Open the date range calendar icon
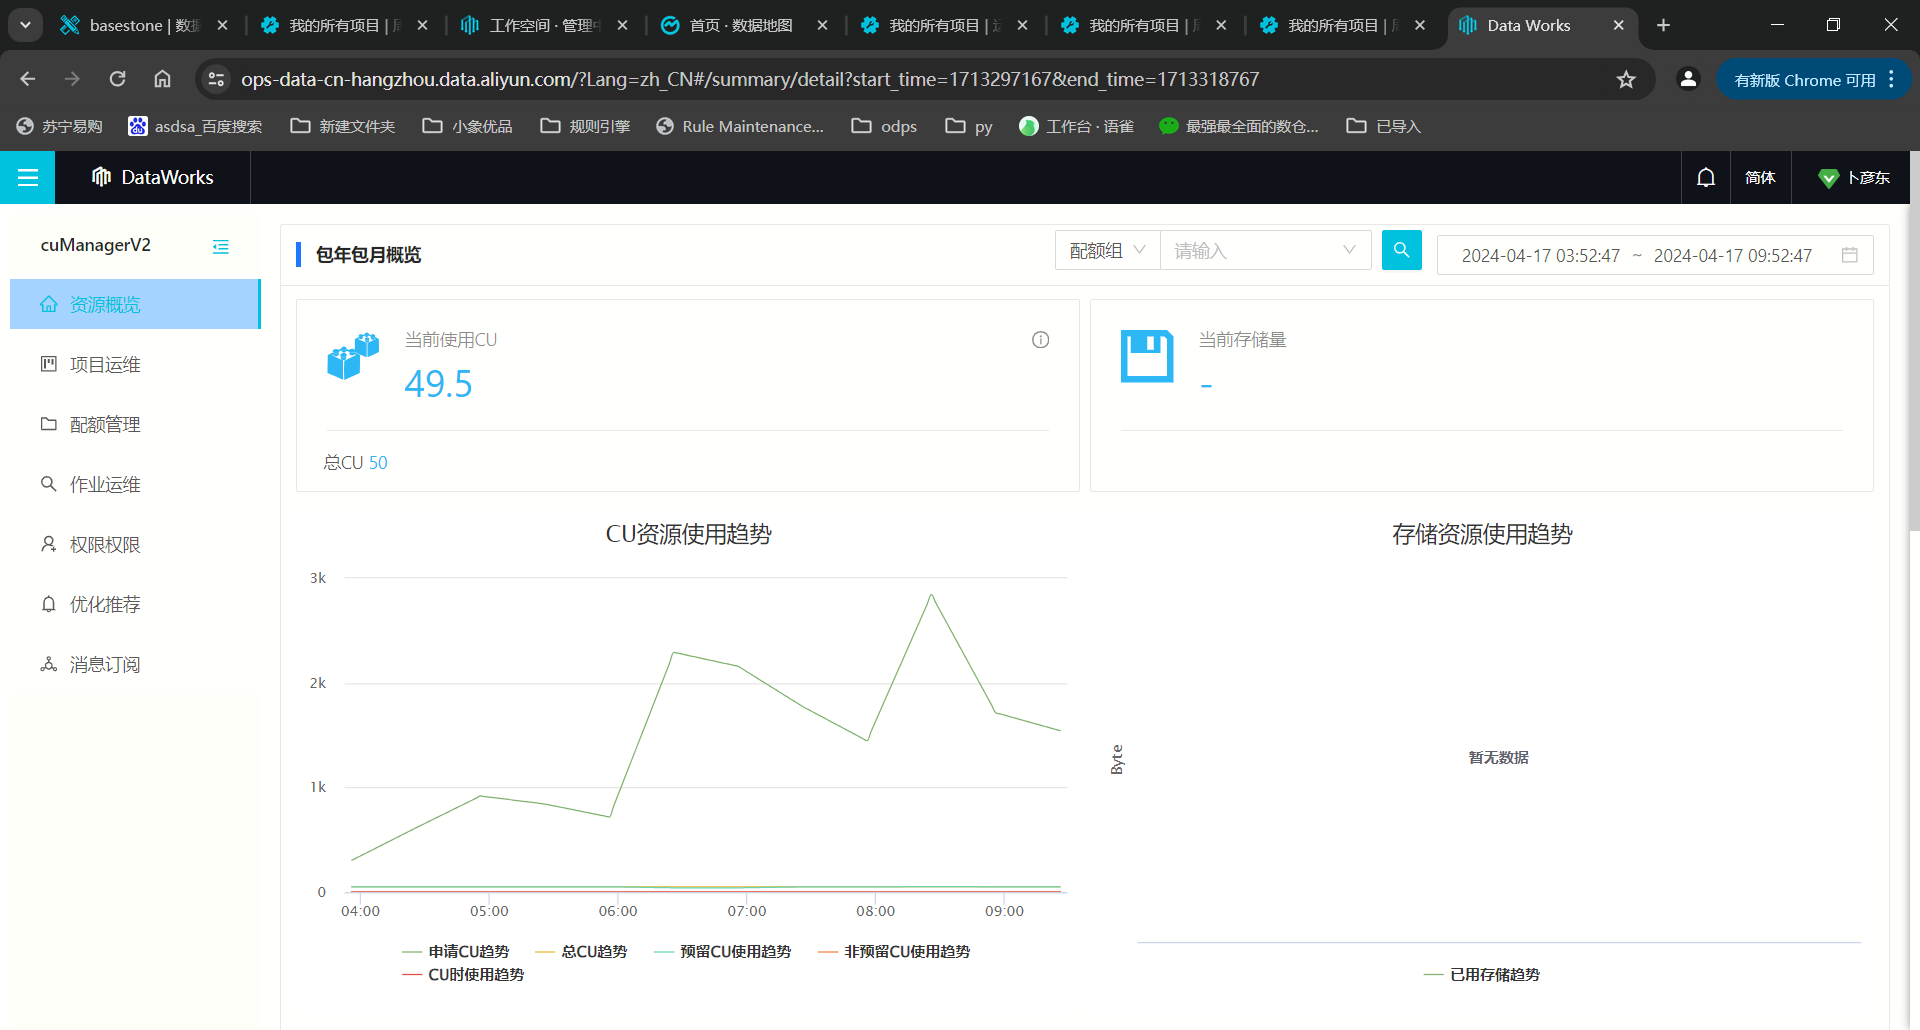The image size is (1920, 1030). 1850,255
